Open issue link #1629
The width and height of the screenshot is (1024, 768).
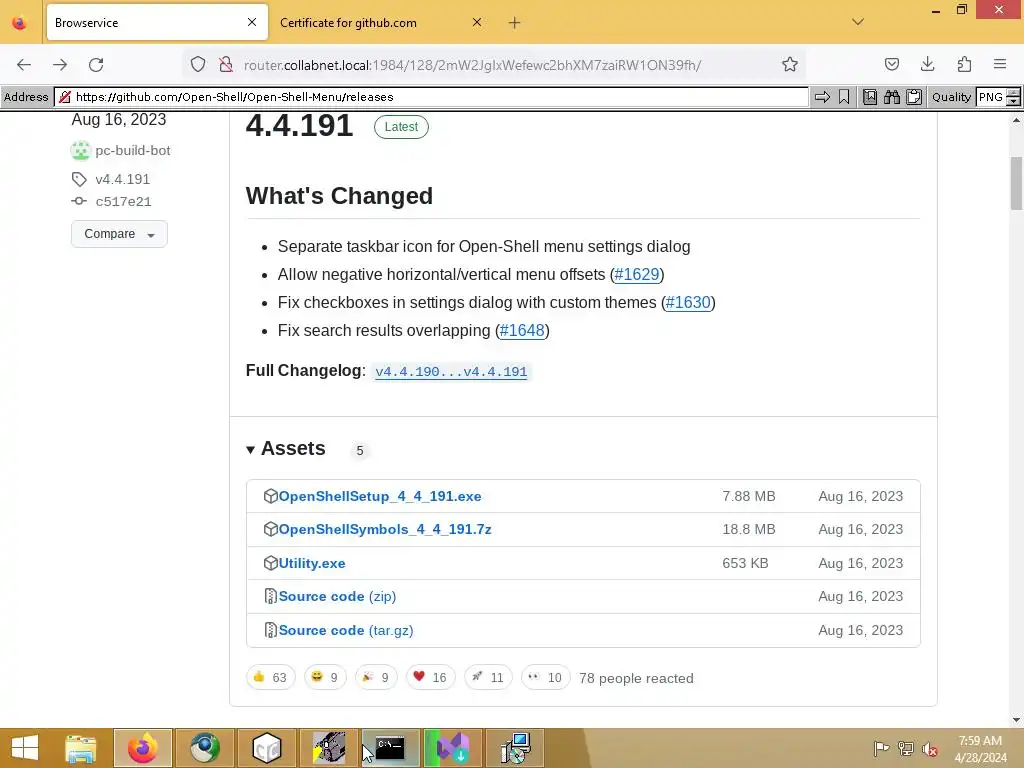pyautogui.click(x=637, y=274)
